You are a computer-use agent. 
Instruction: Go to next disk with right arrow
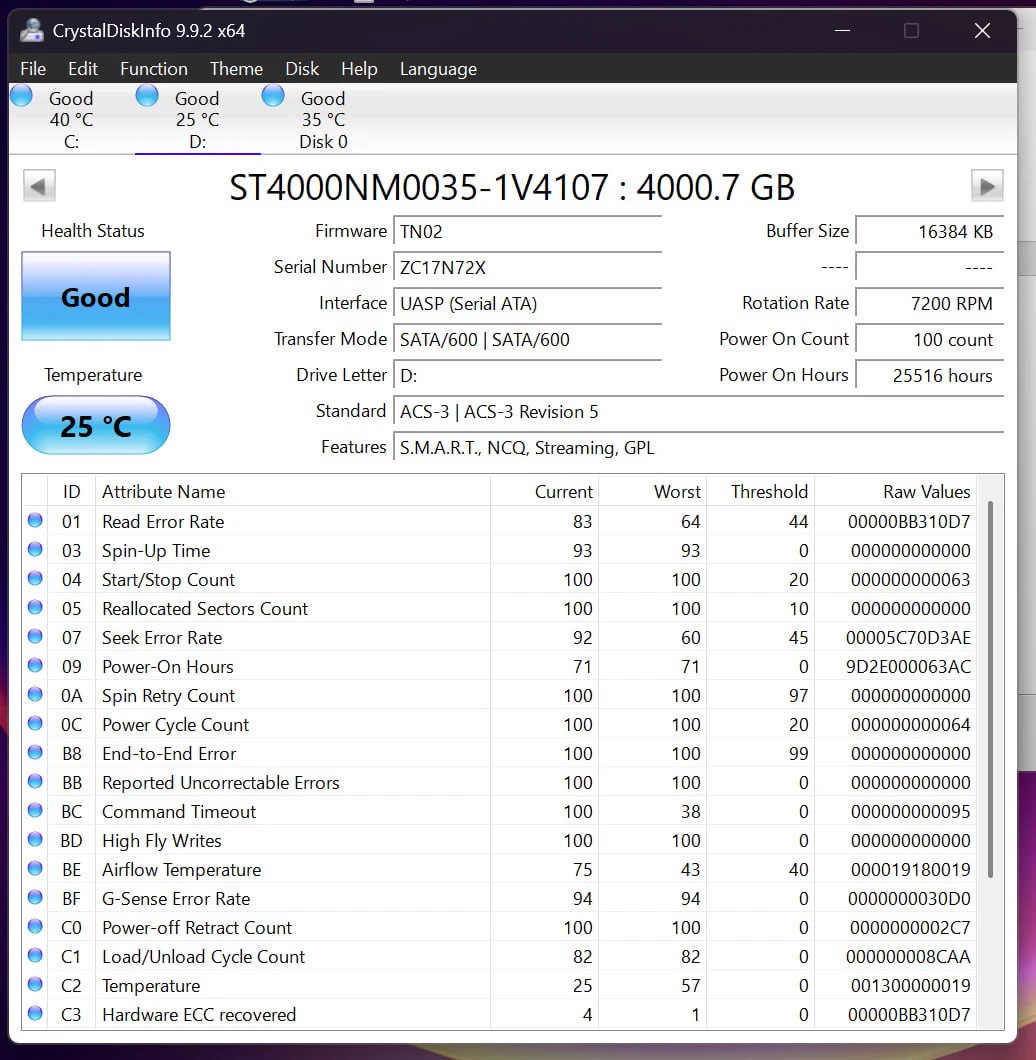click(x=987, y=186)
